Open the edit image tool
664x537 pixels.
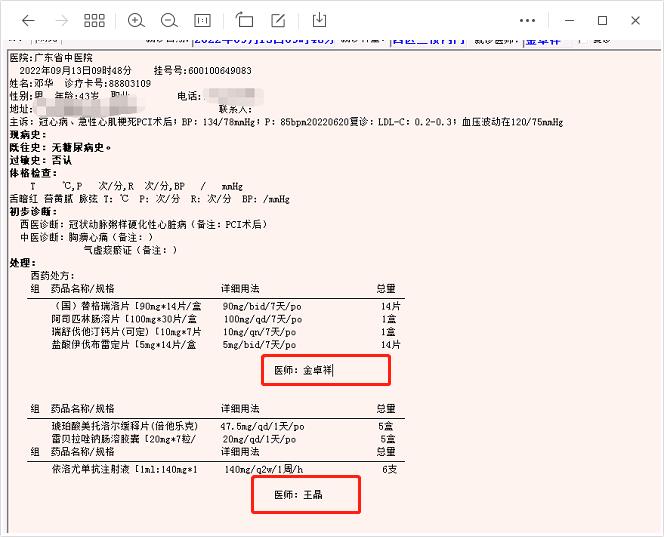[278, 20]
